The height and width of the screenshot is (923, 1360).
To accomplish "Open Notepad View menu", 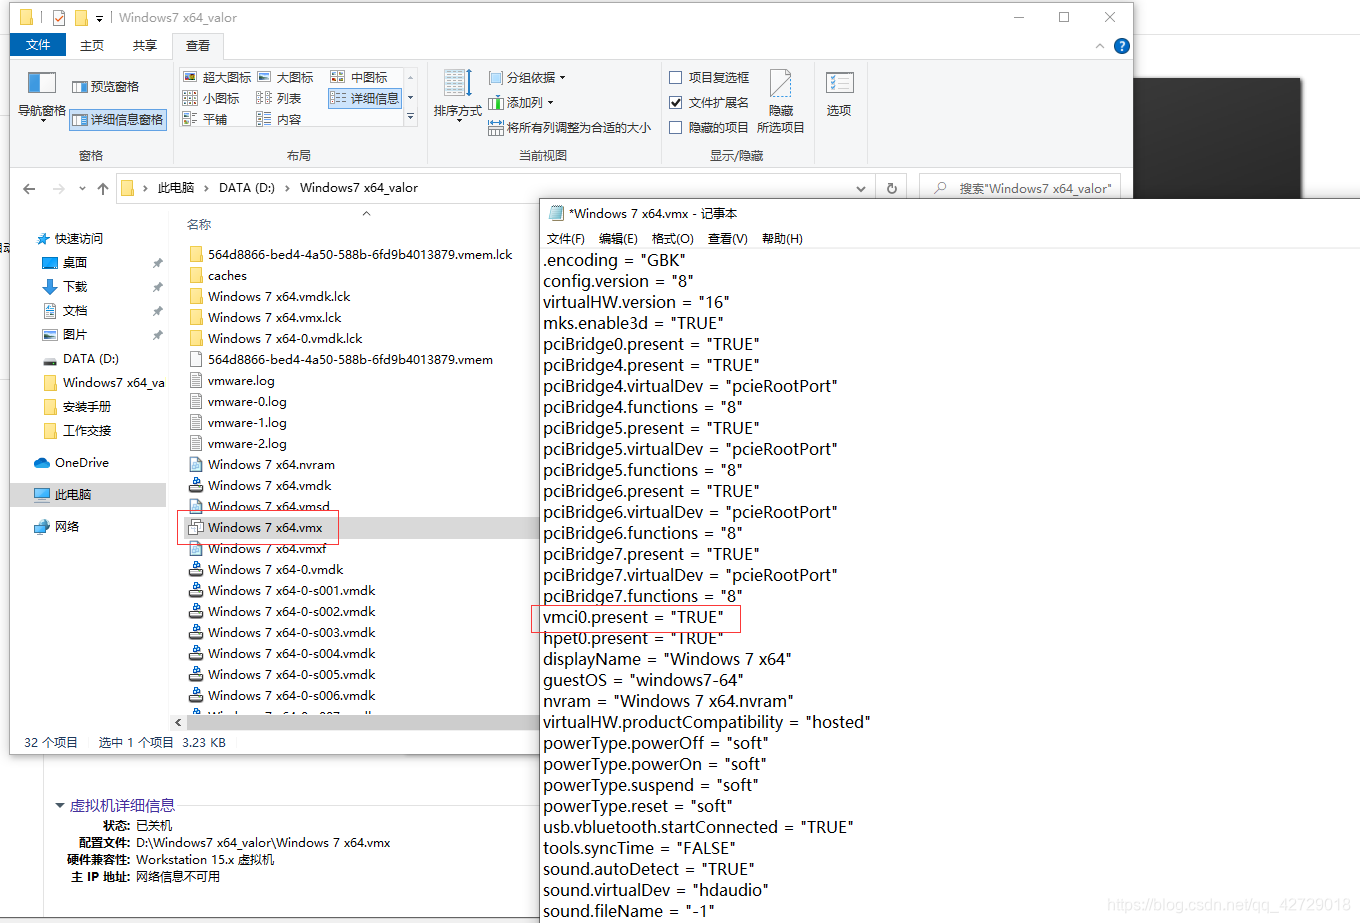I will point(727,238).
